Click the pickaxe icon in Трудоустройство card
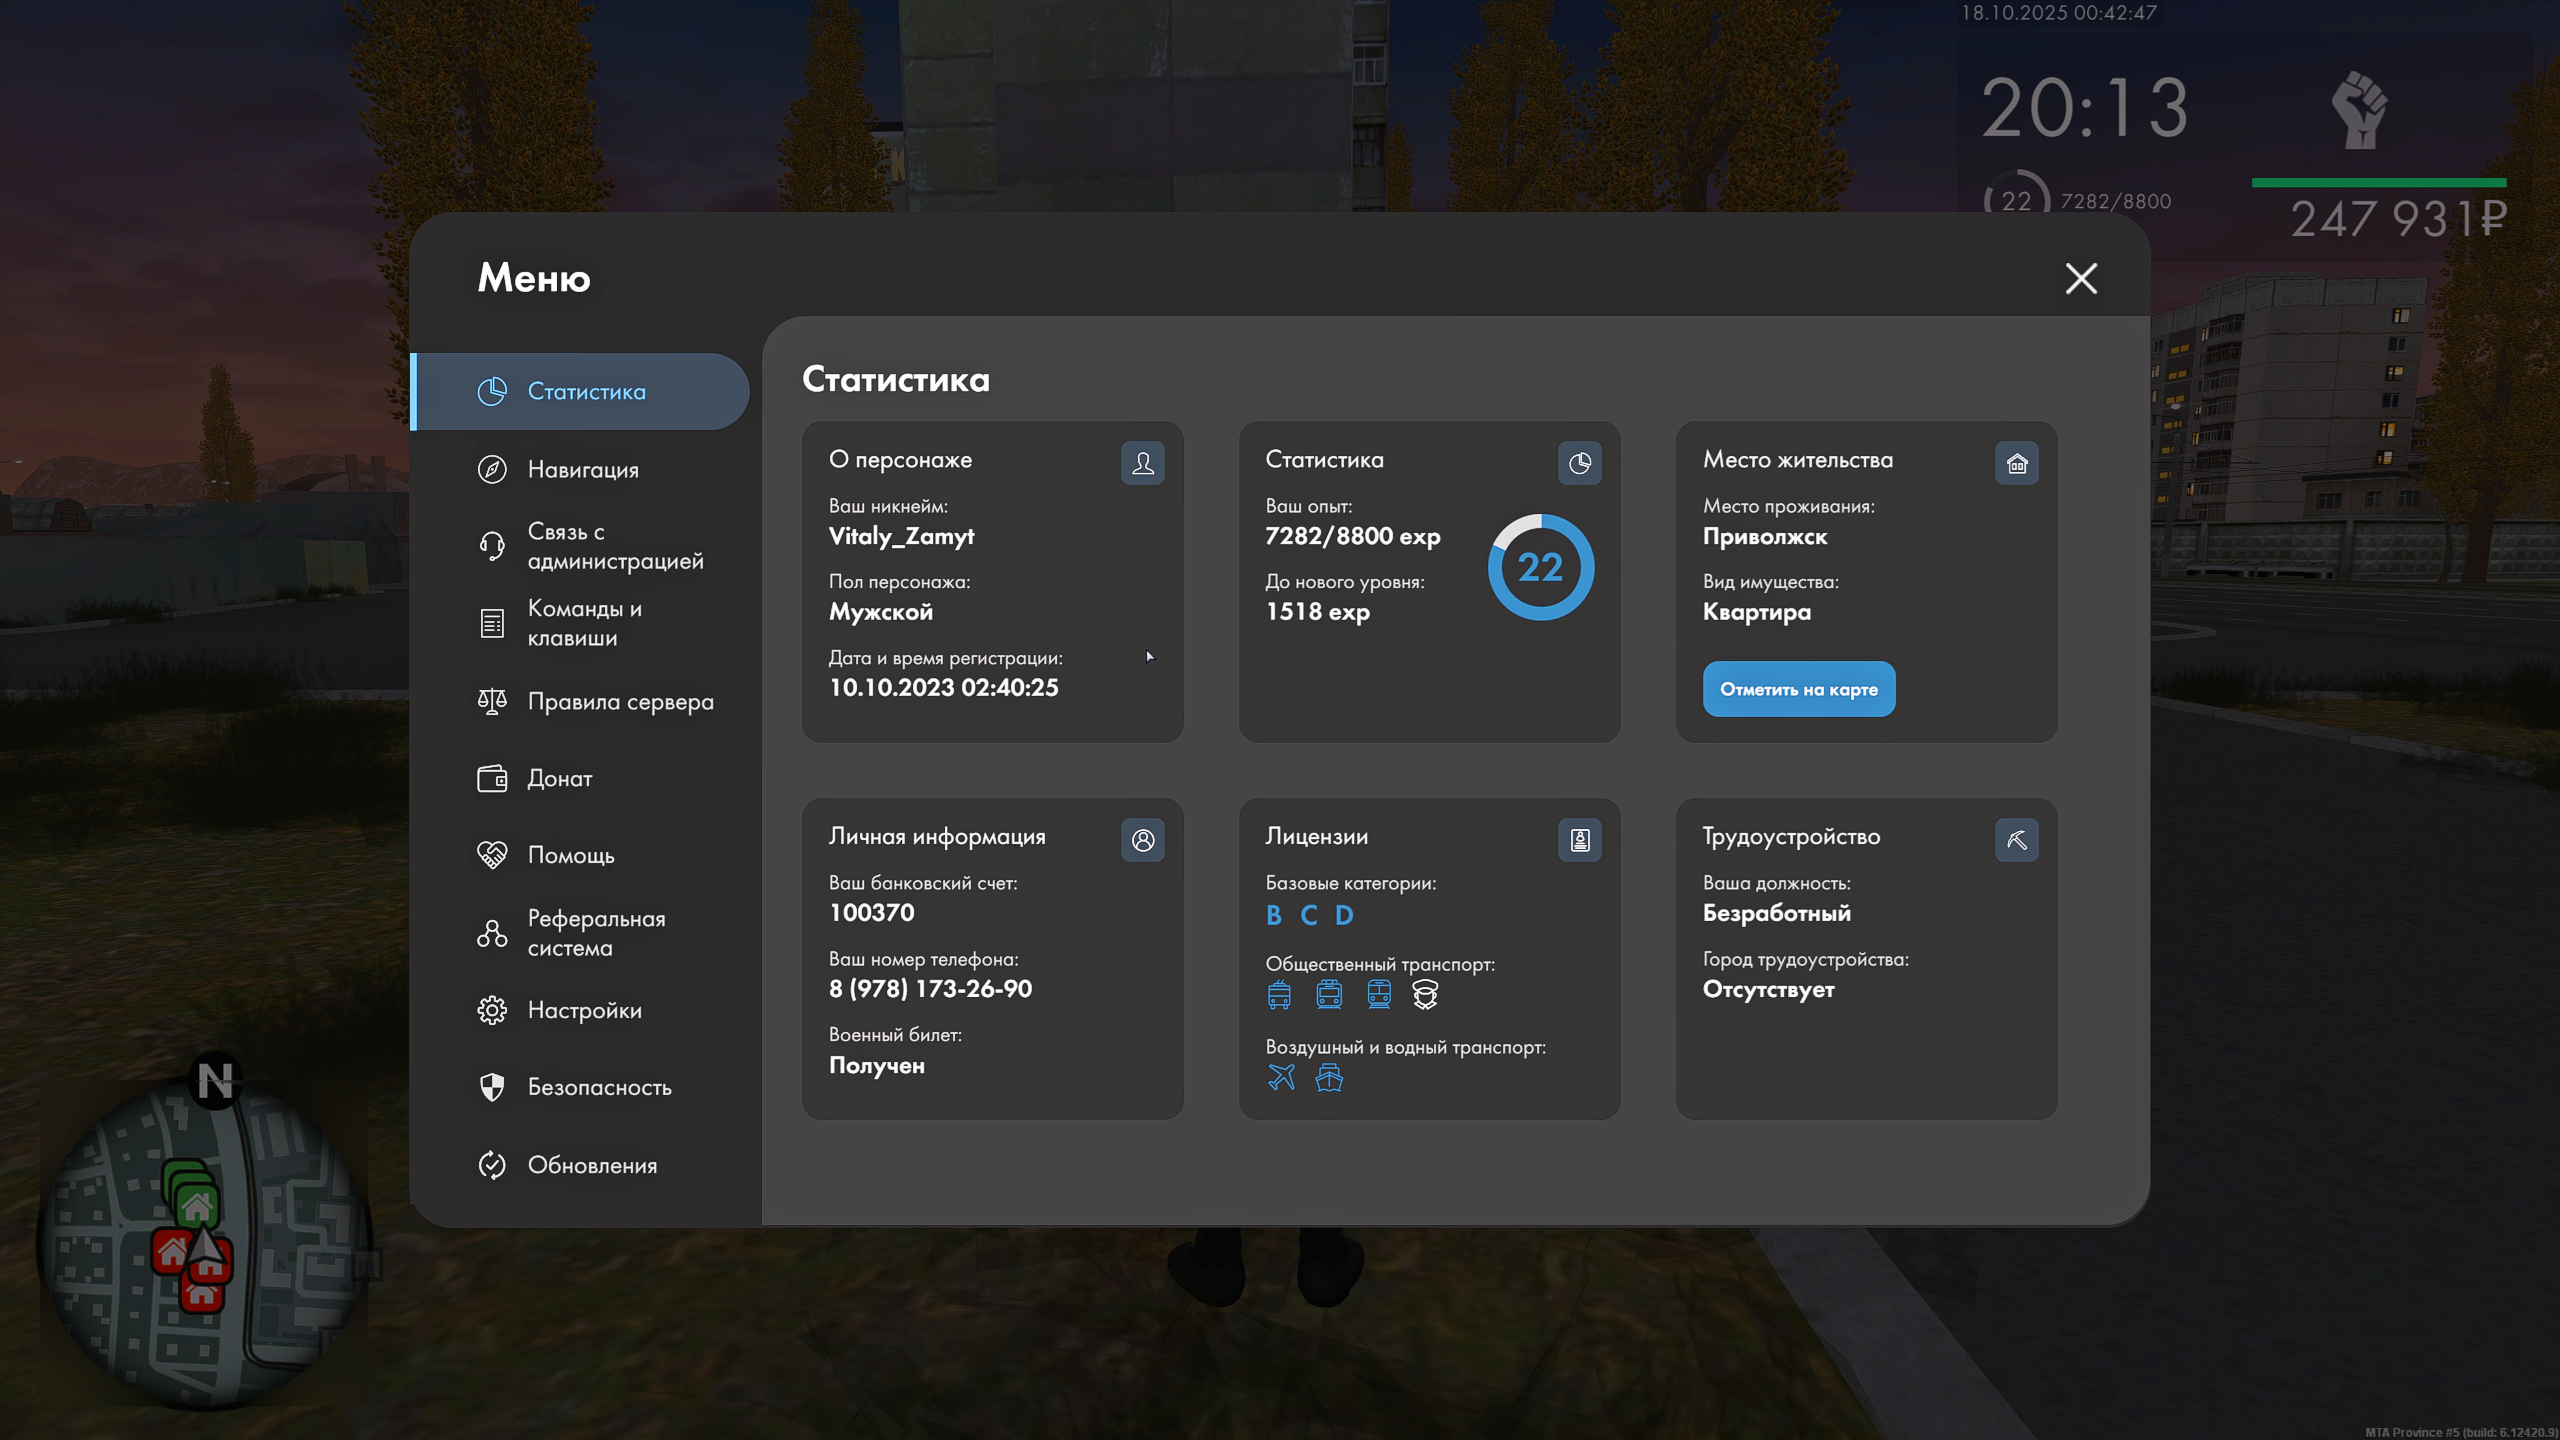 2016,840
